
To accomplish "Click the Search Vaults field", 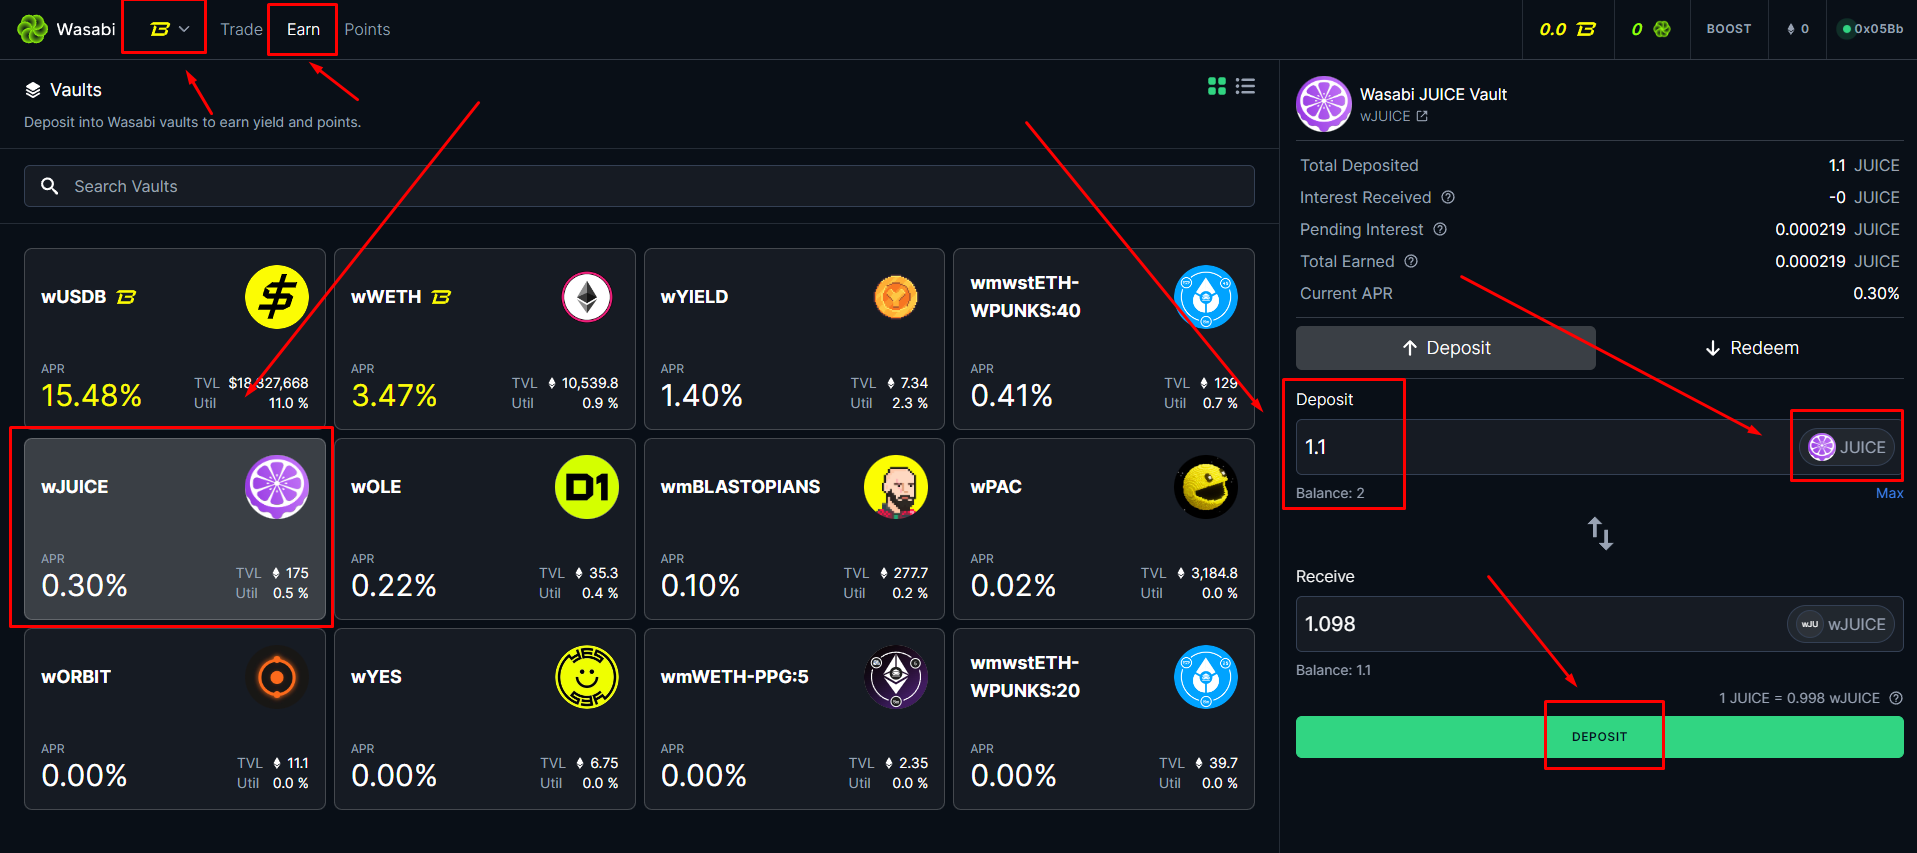I will [639, 186].
